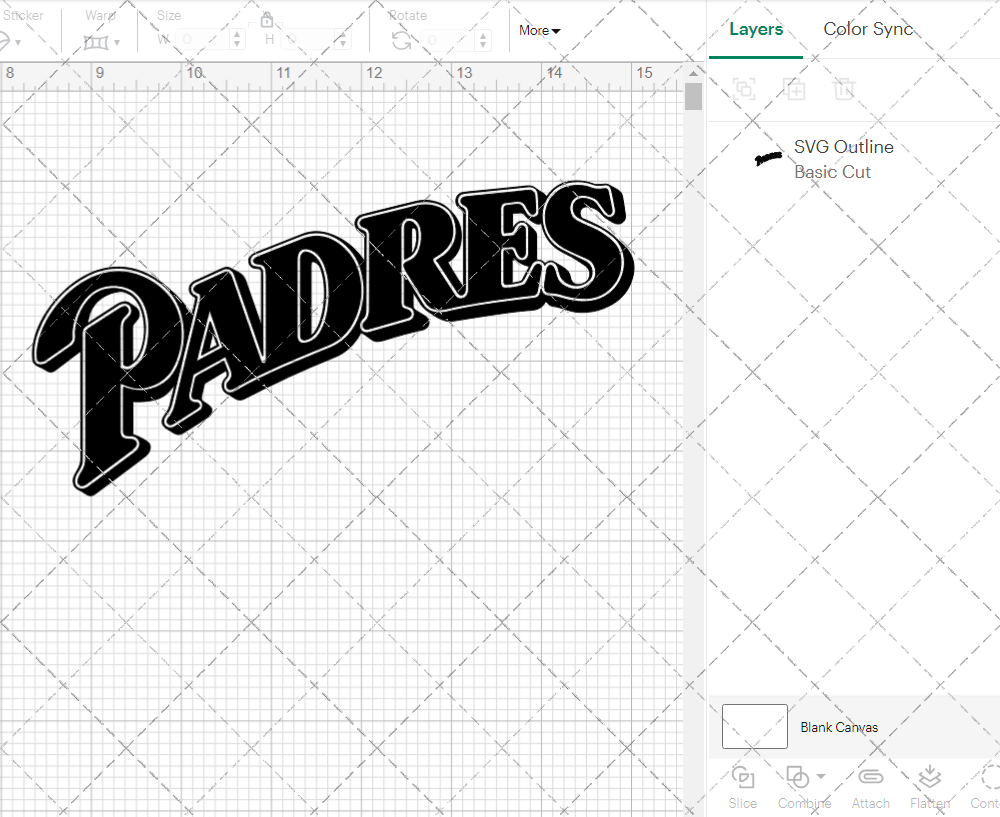The image size is (1000, 817).
Task: Click the Rotate angle input field
Action: coord(449,40)
